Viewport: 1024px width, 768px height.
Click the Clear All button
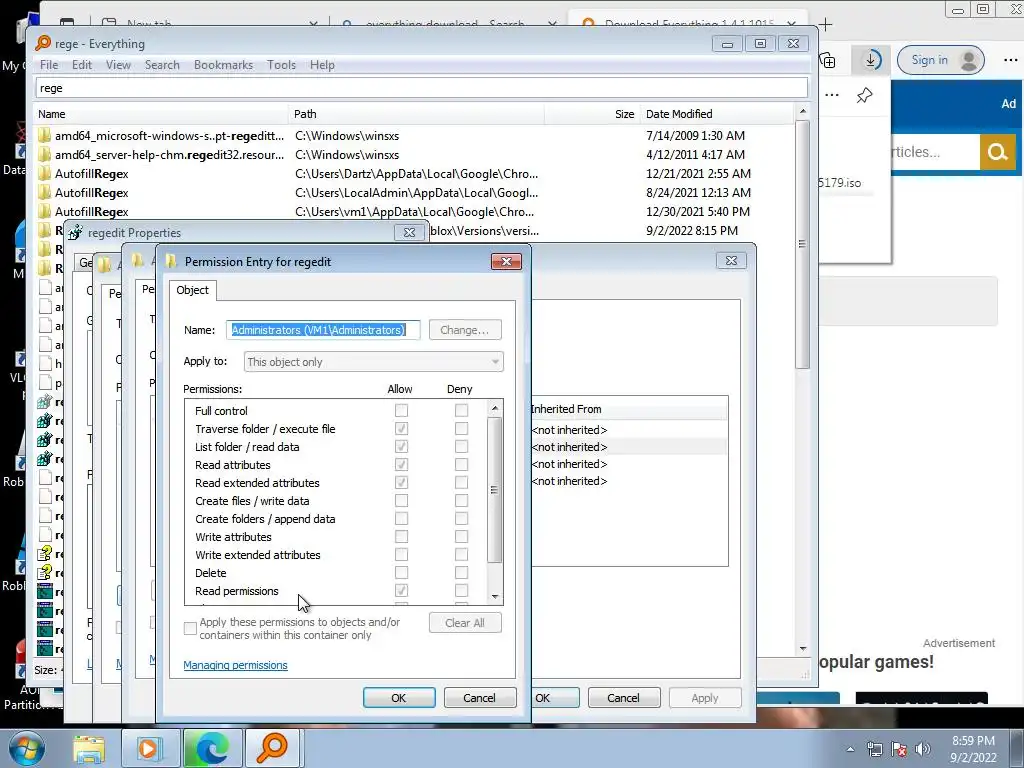pos(465,623)
